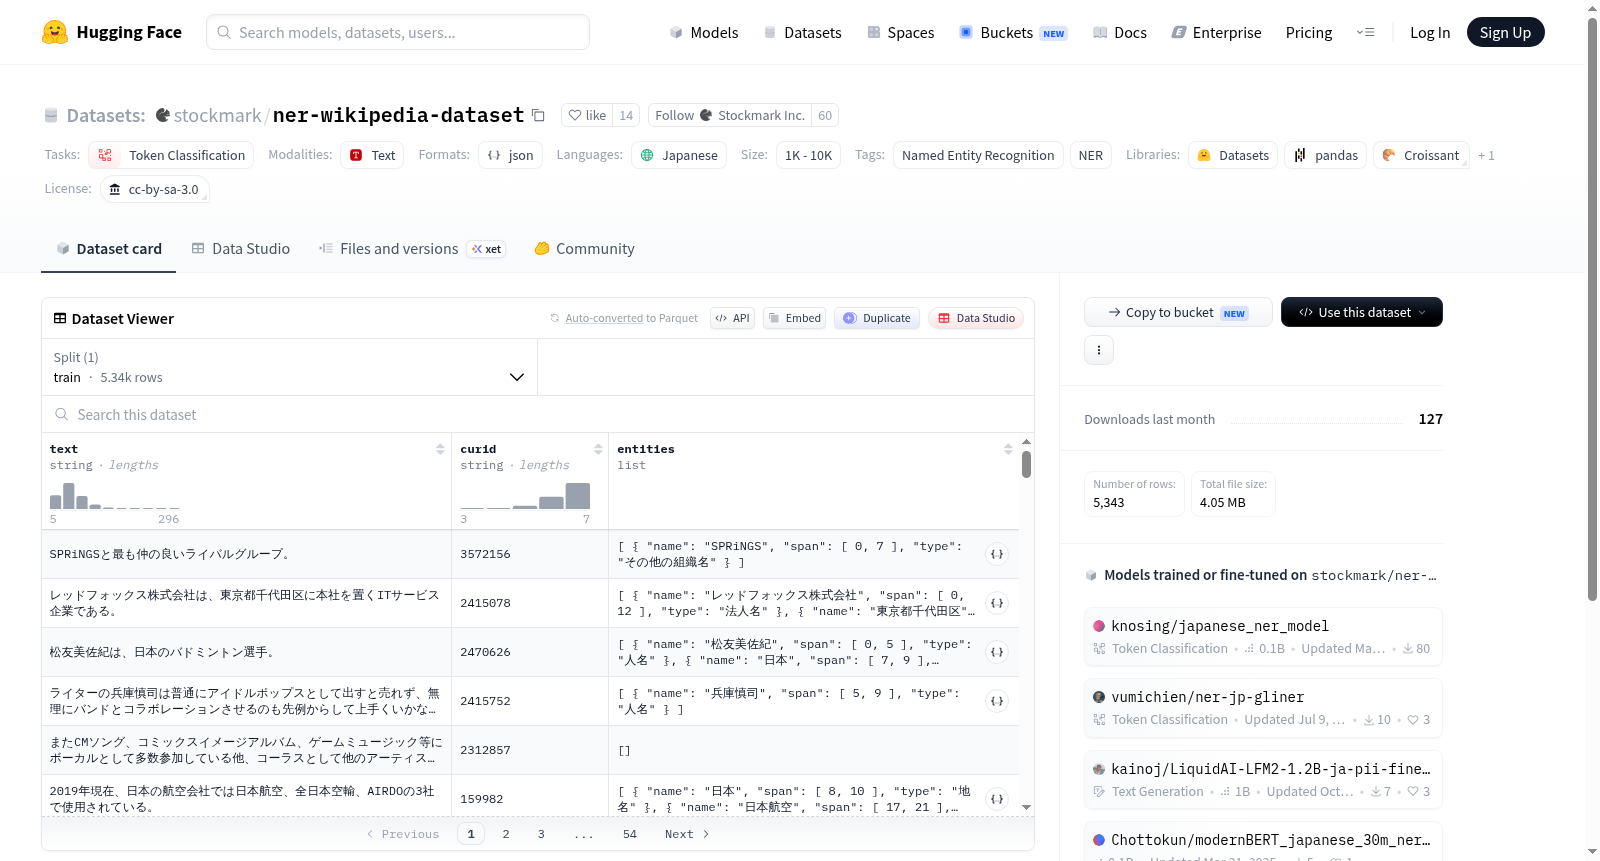
Task: Open Docs in top navigation
Action: [1120, 32]
